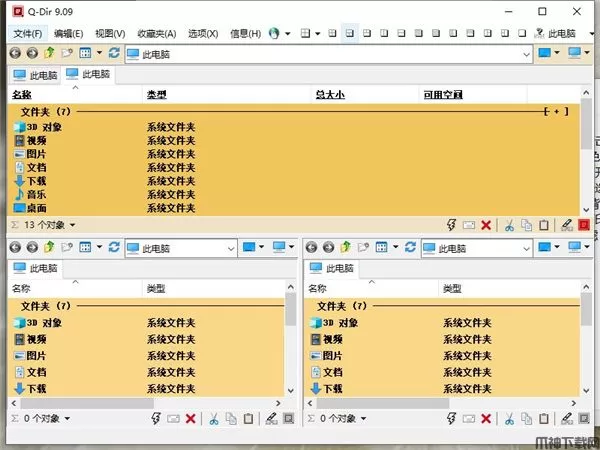
Task: Expand the dropdown arrow beside the globe icon
Action: tap(288, 34)
